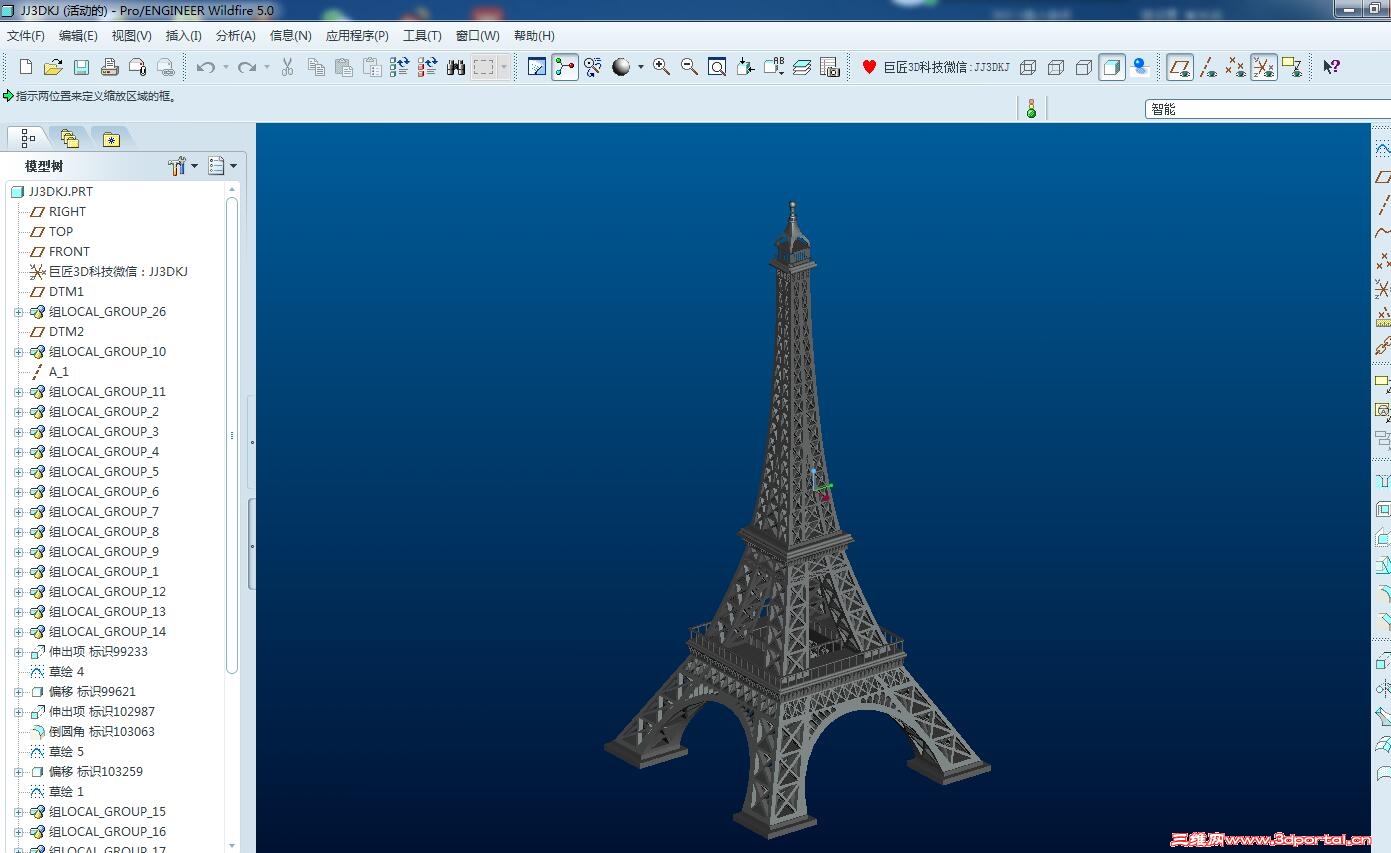Screen dimensions: 1391x853
Task: Click the Undo arrow icon
Action: [206, 67]
